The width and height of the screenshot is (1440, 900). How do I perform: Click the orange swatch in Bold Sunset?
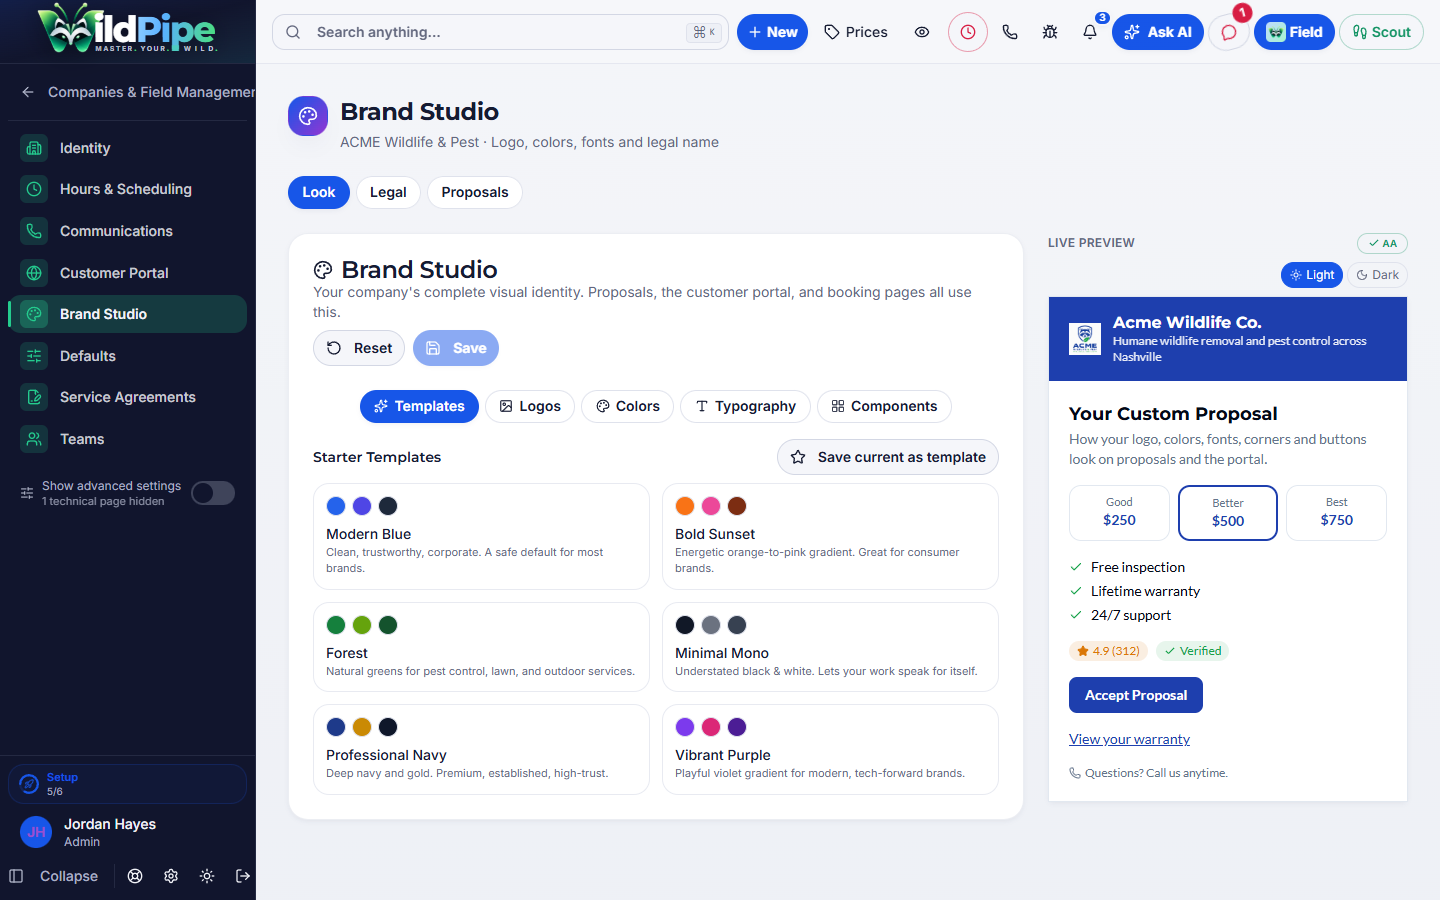685,506
